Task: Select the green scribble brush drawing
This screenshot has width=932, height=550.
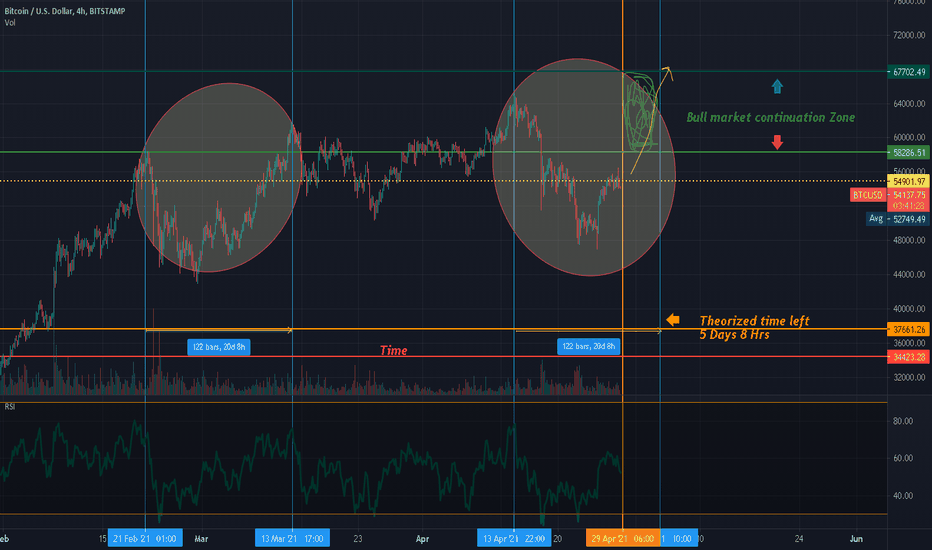Action: pyautogui.click(x=641, y=111)
